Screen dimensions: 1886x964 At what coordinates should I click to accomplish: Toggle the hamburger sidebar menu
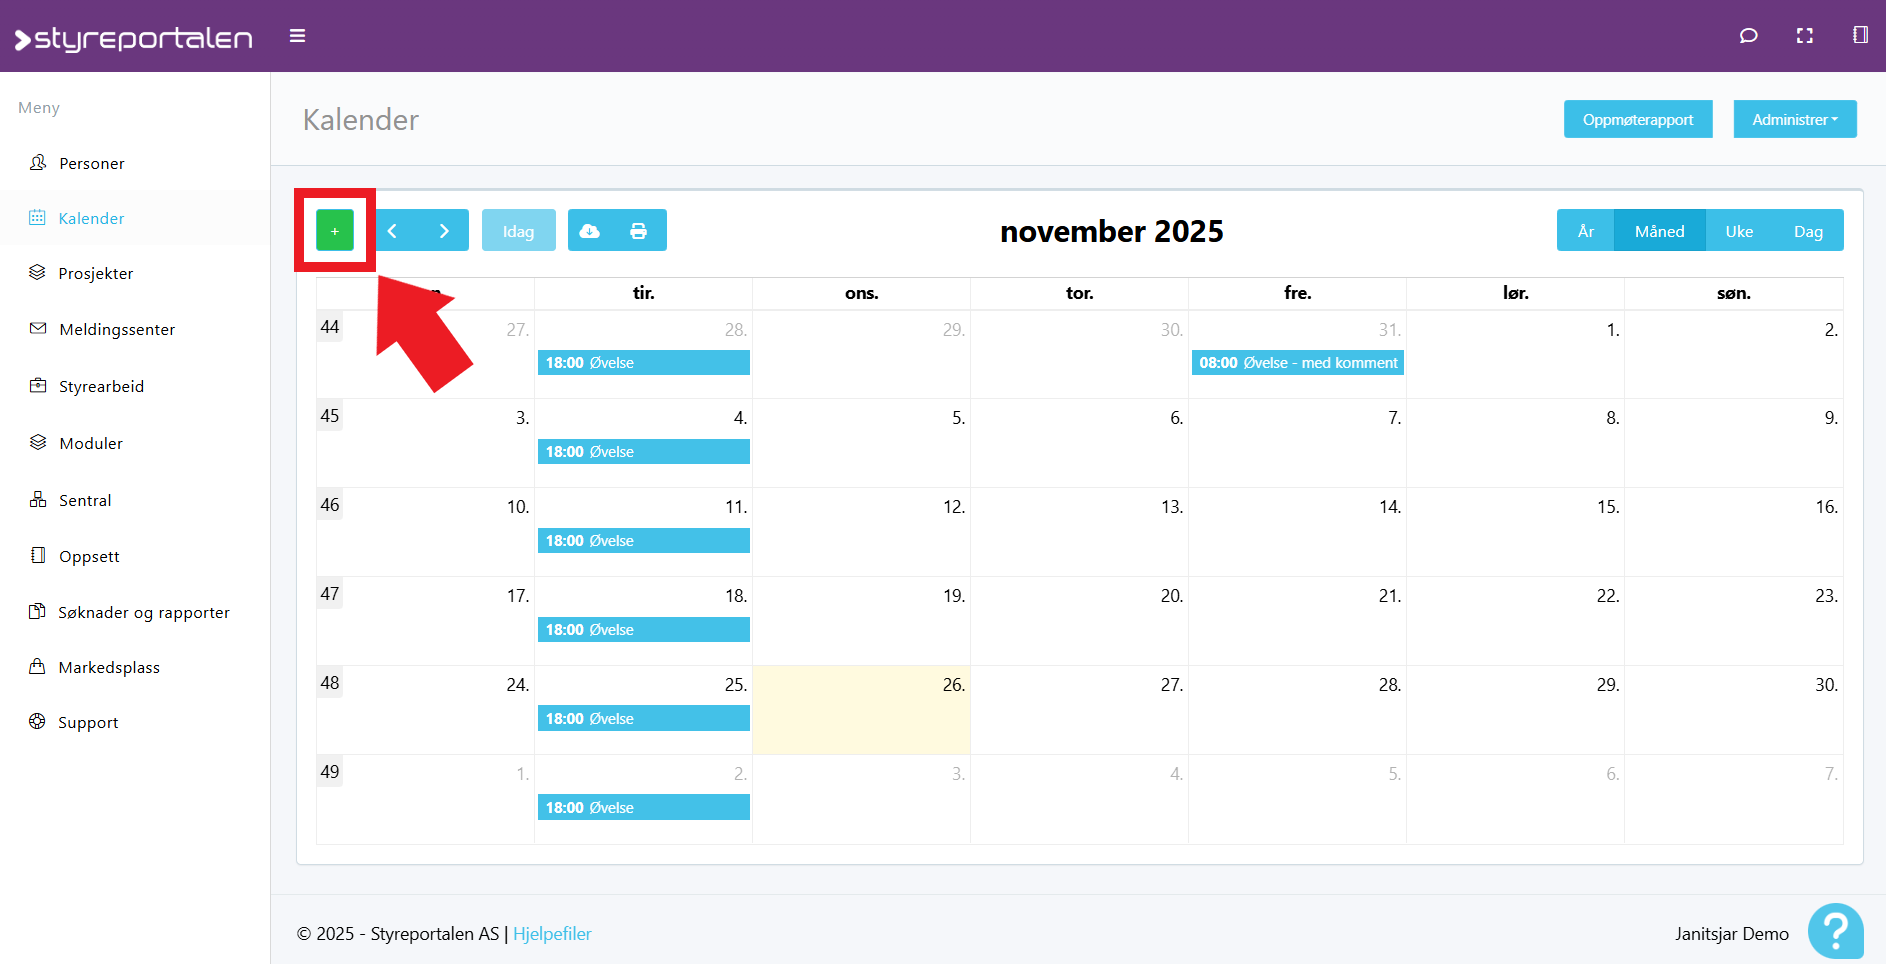(x=297, y=36)
